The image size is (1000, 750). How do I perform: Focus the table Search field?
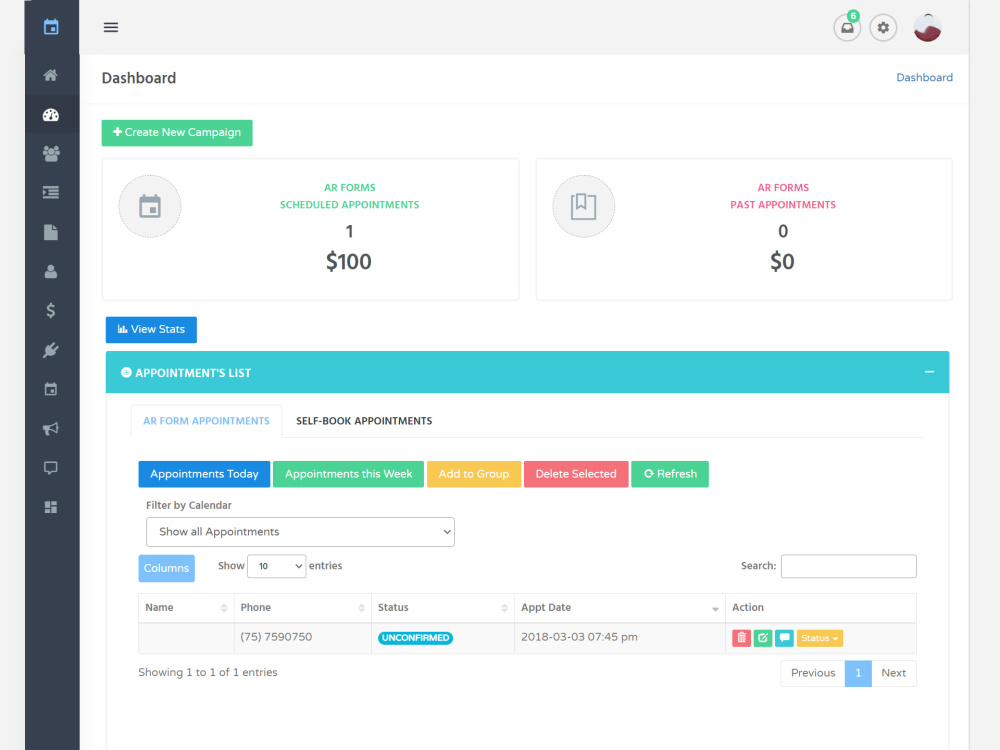pos(849,566)
